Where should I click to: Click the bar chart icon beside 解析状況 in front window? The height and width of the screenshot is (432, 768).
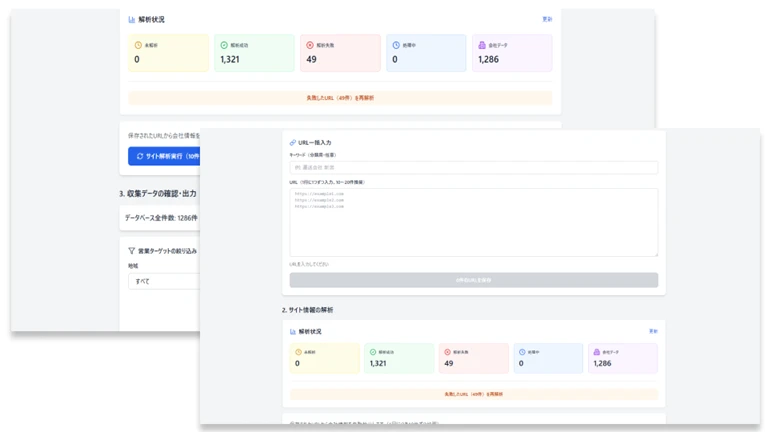pyautogui.click(x=292, y=332)
